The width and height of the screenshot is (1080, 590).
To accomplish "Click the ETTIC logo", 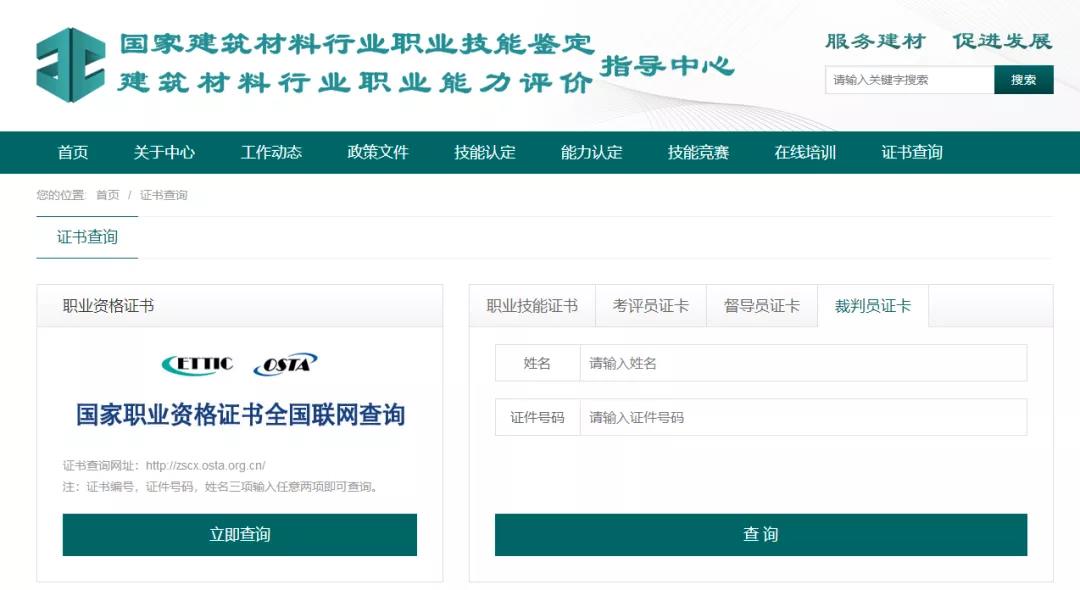I will 197,364.
